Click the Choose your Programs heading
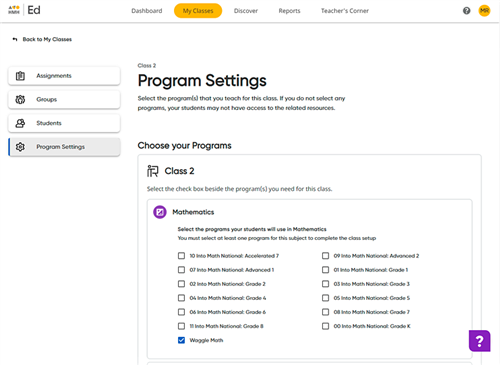 (184, 146)
